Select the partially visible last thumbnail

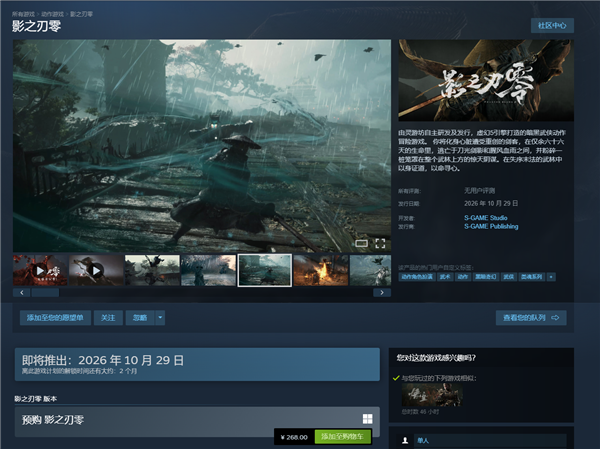[x=370, y=271]
